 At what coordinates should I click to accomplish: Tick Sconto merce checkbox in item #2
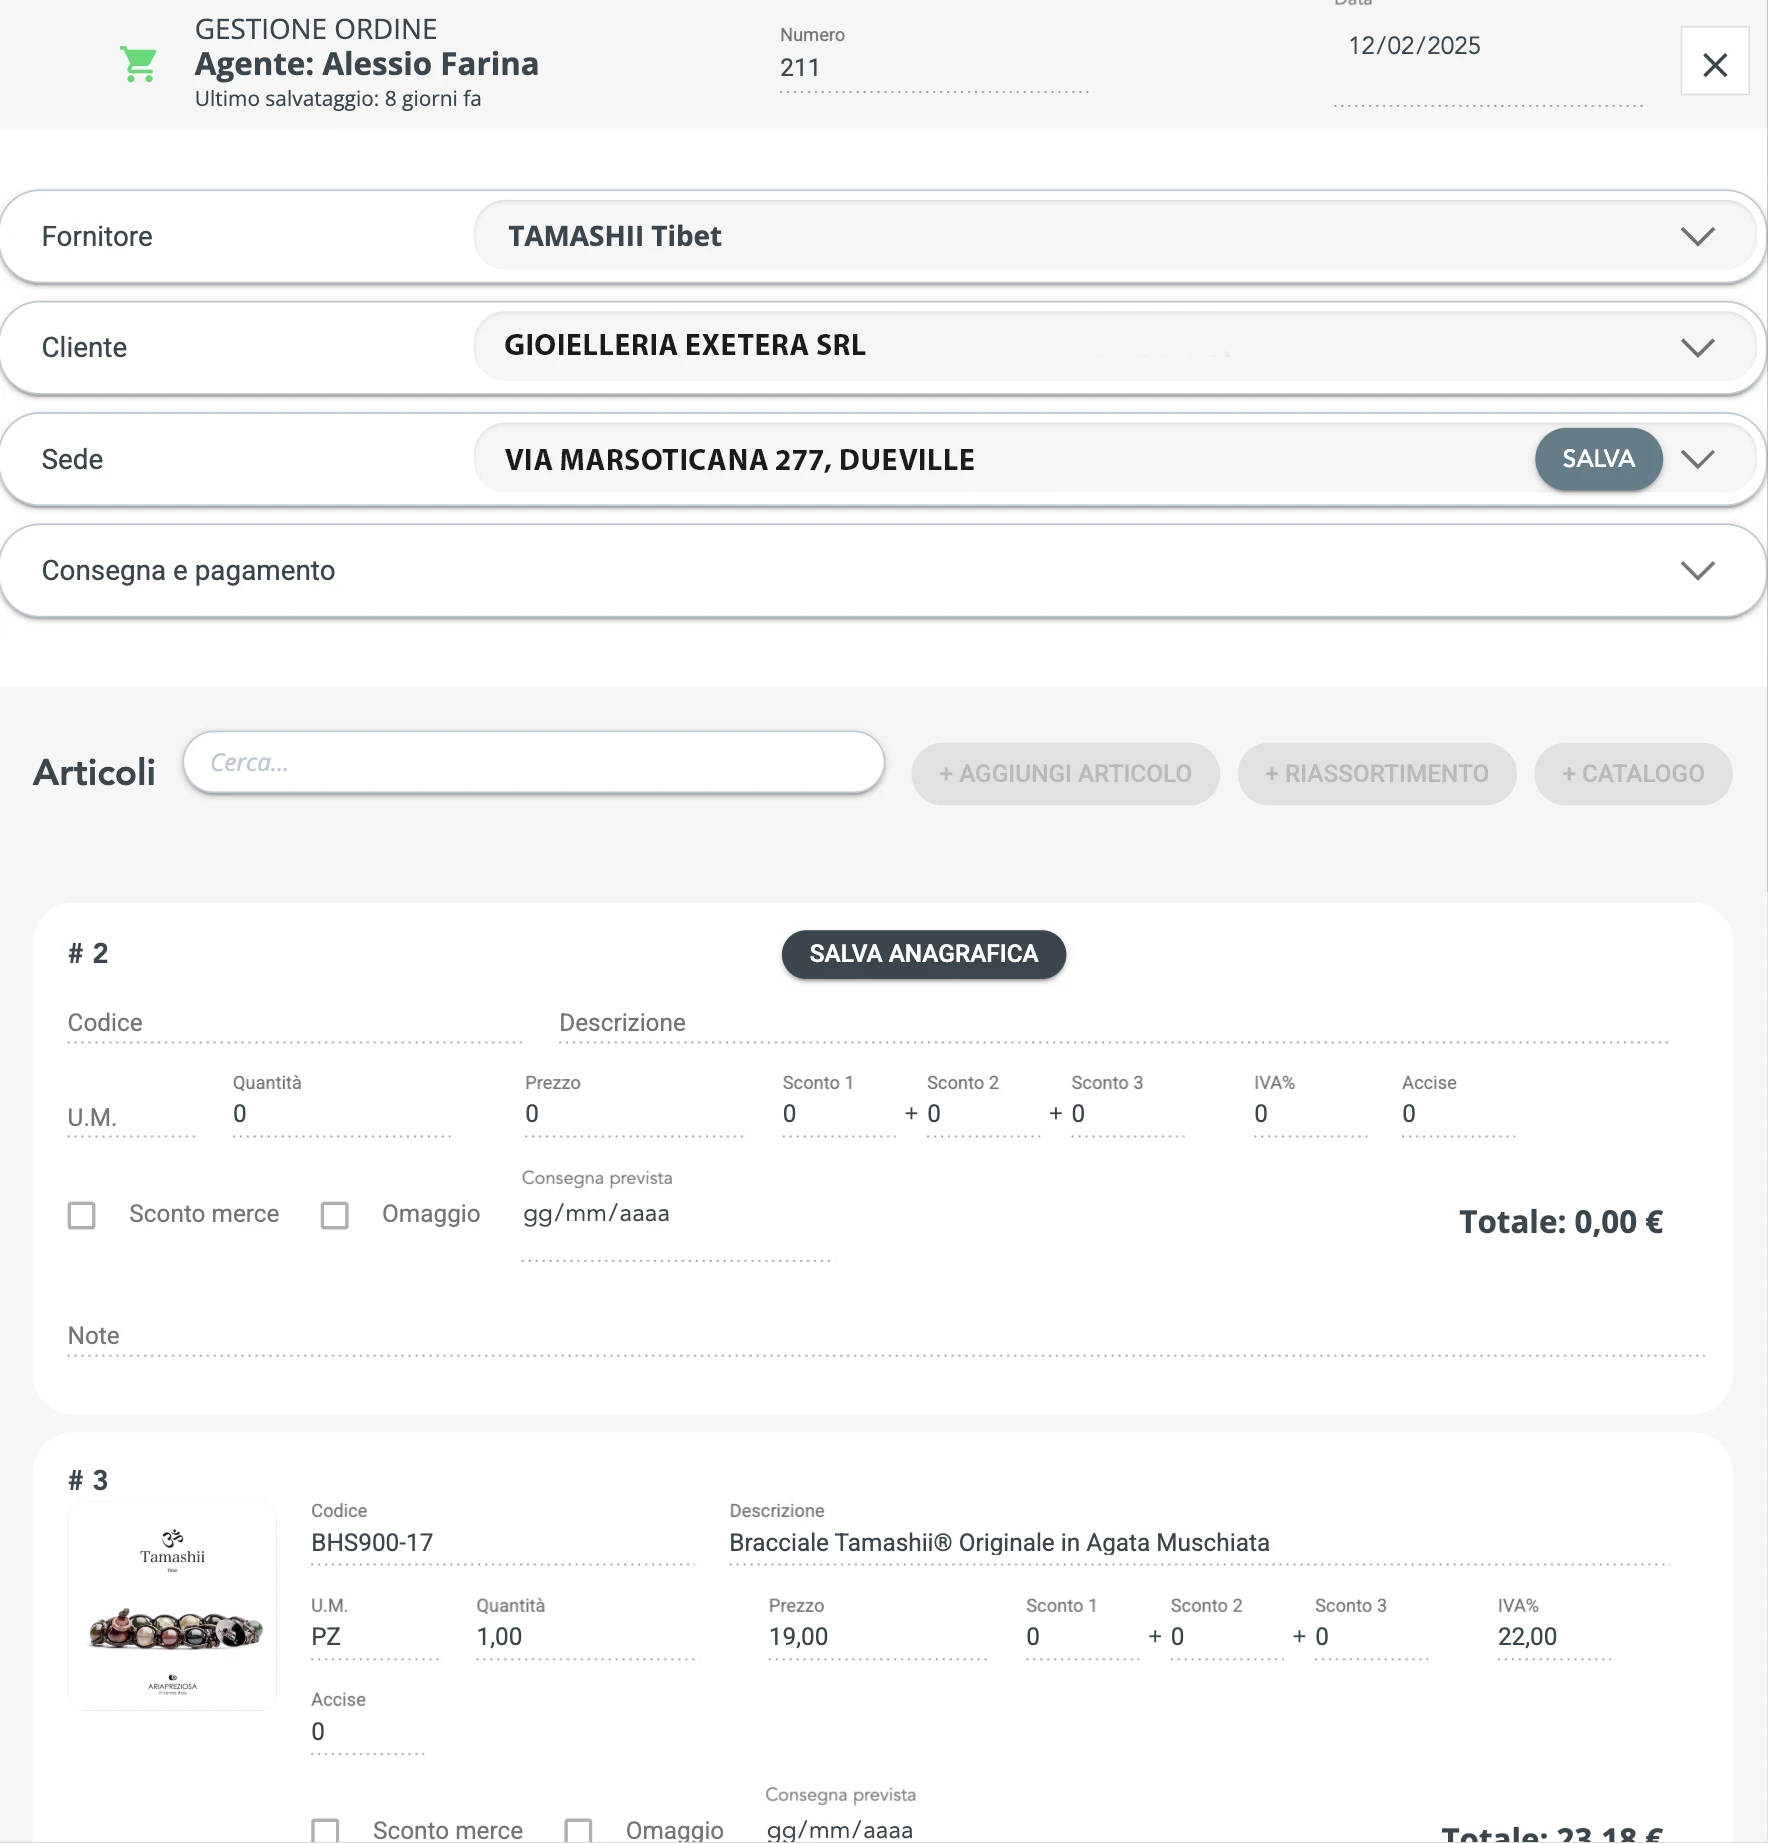(82, 1215)
